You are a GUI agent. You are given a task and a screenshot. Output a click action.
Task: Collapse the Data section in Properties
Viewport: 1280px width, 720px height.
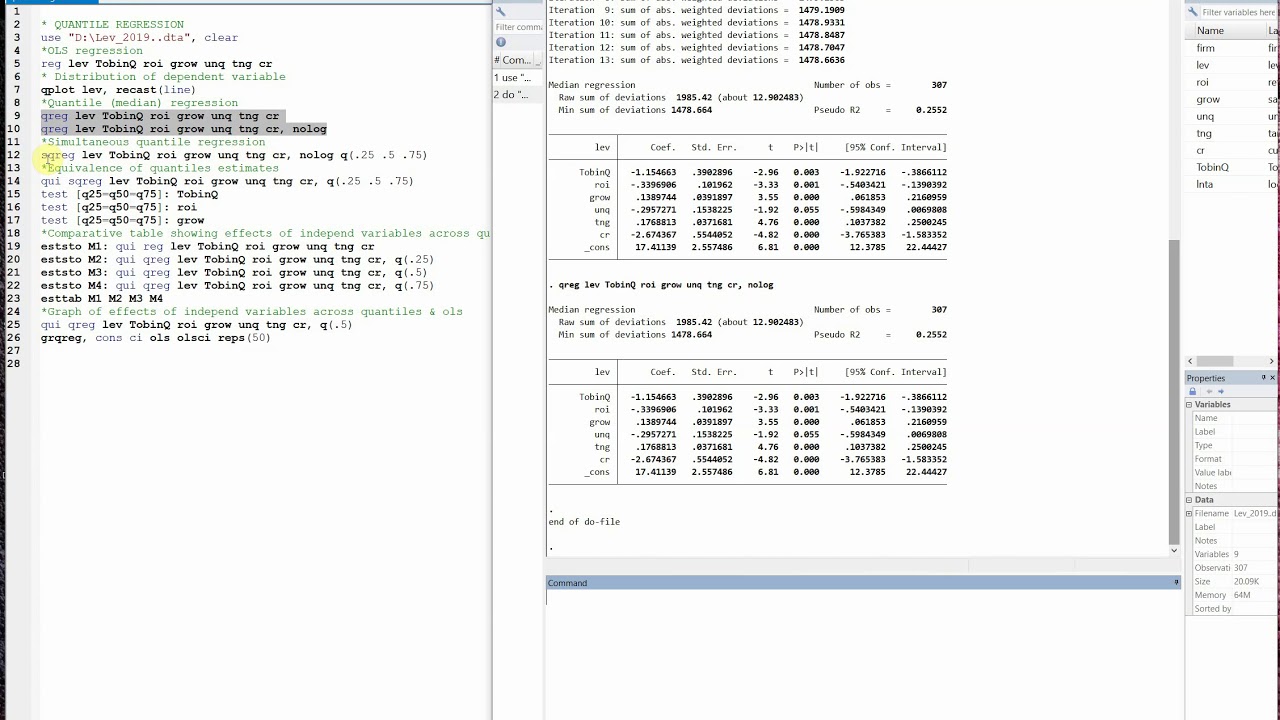tap(1189, 500)
